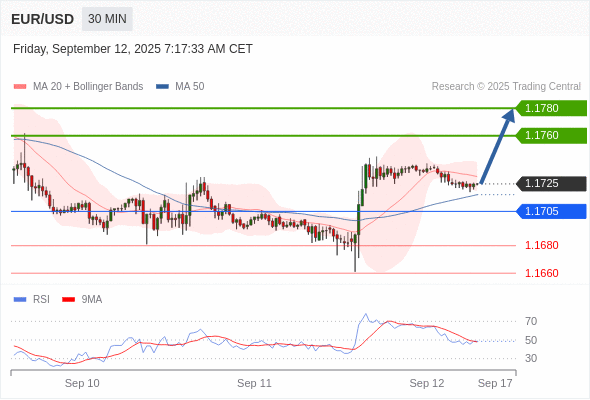Select the blue MA 50 legend swatch
The width and height of the screenshot is (590, 400).
(x=162, y=87)
